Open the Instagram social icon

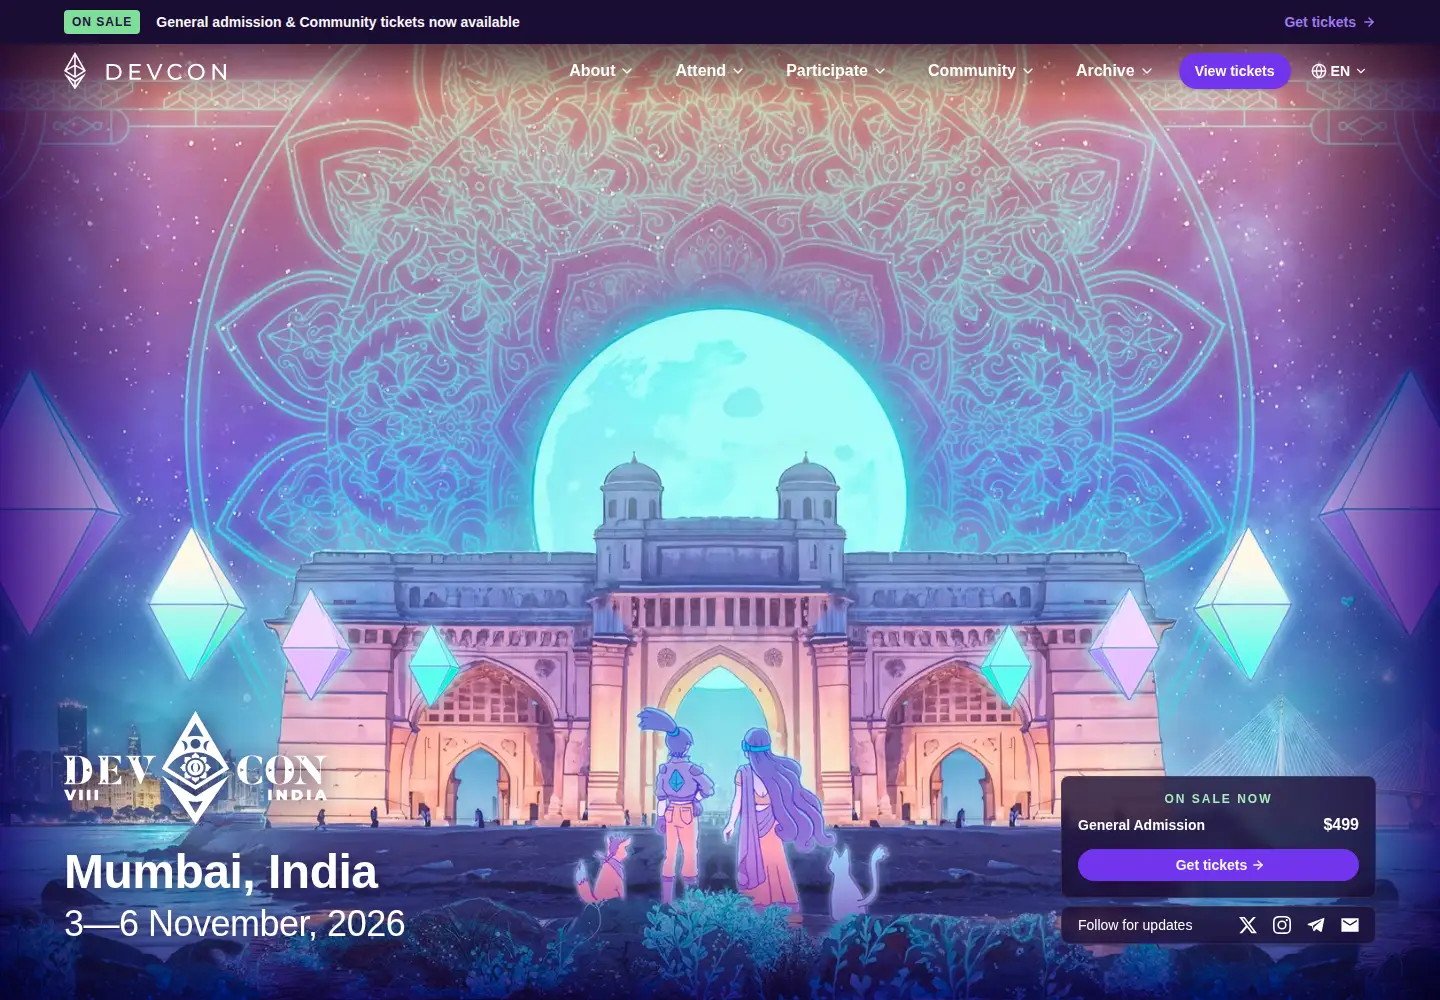click(1282, 925)
